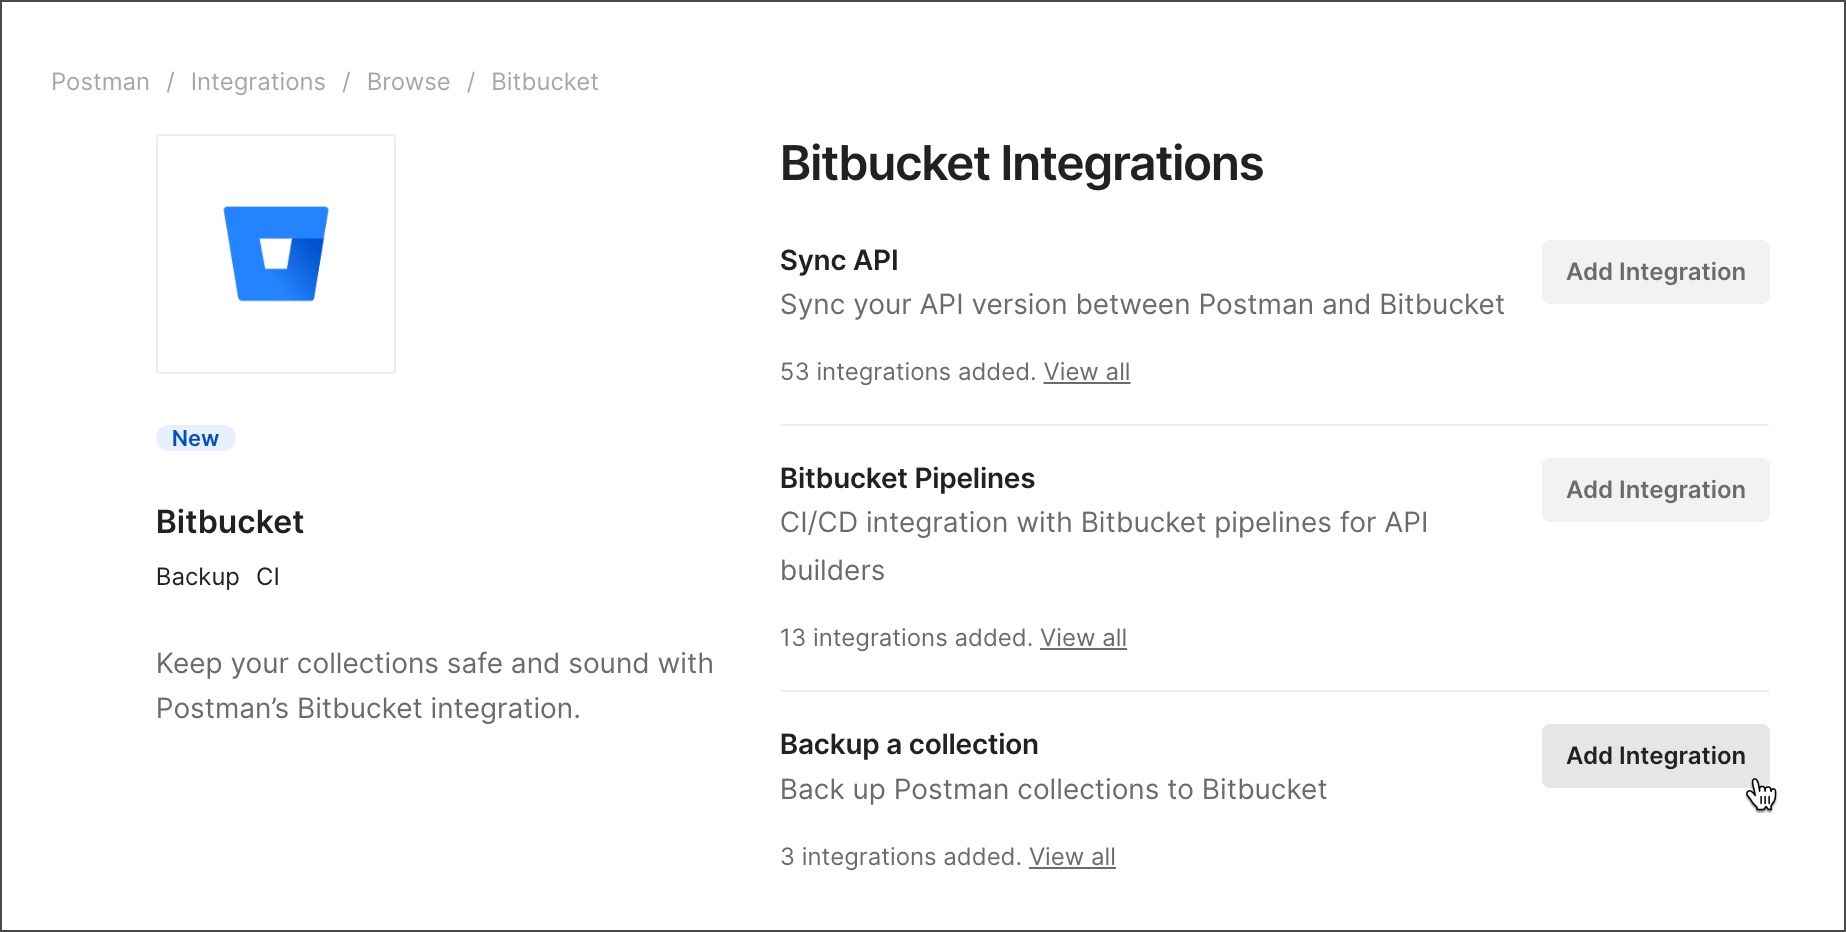1846x932 pixels.
Task: Click the Bitbucket integration description text
Action: (x=434, y=685)
